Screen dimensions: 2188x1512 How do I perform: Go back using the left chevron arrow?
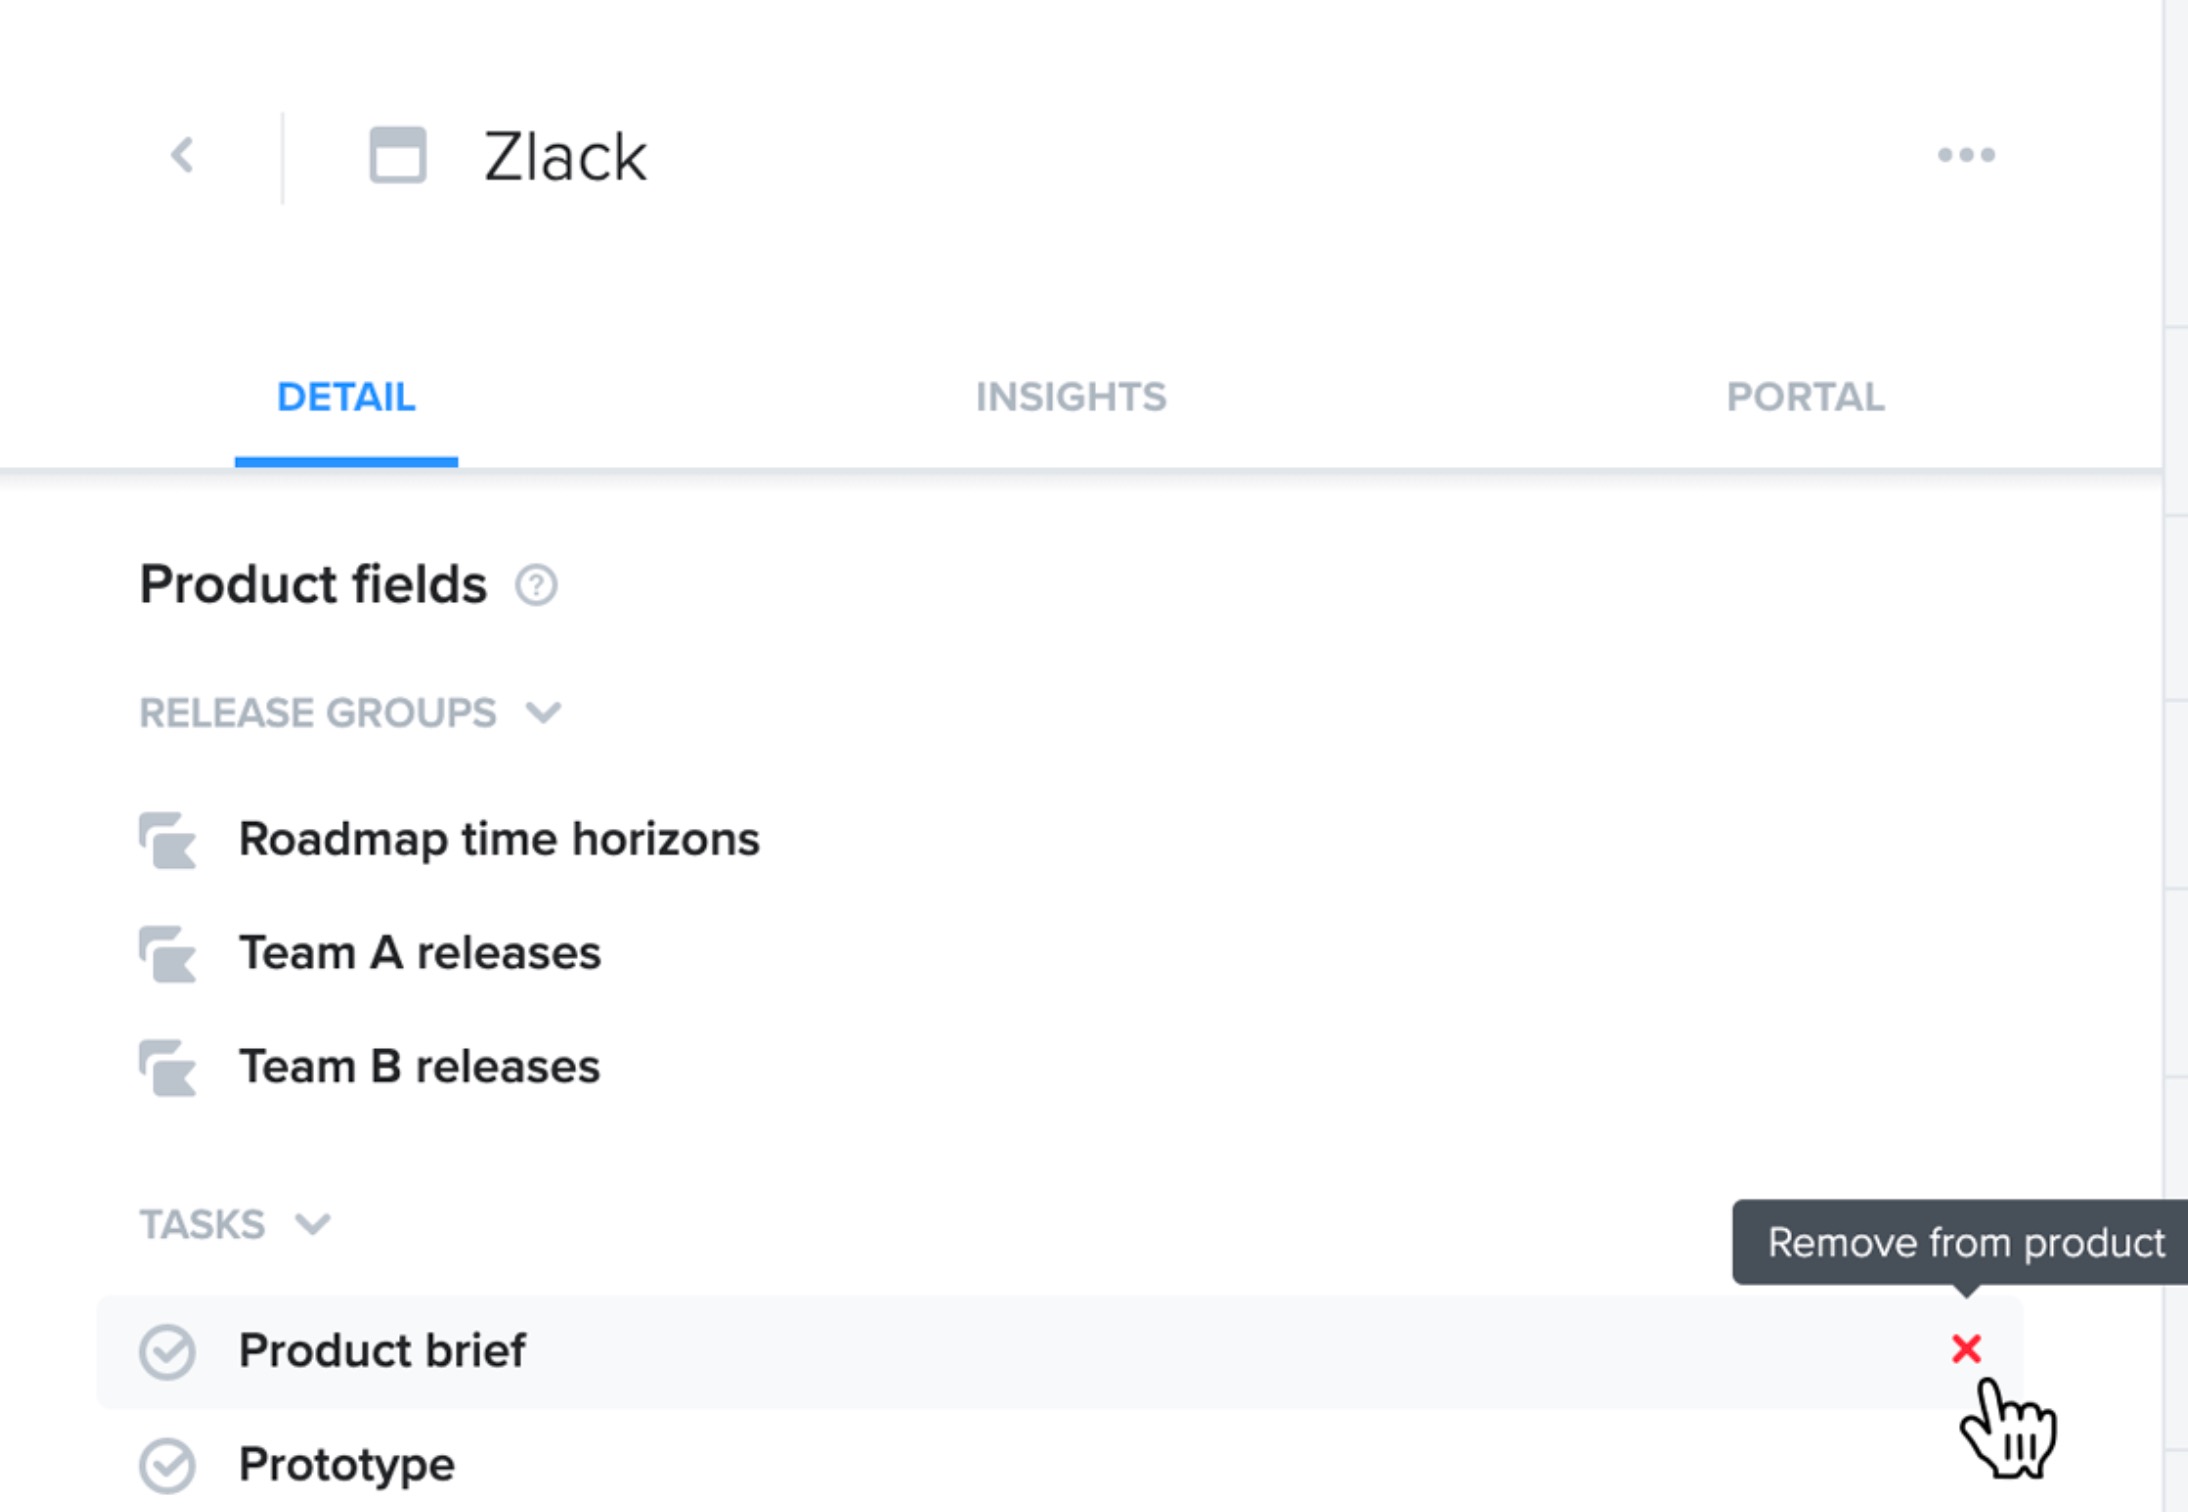pyautogui.click(x=182, y=155)
